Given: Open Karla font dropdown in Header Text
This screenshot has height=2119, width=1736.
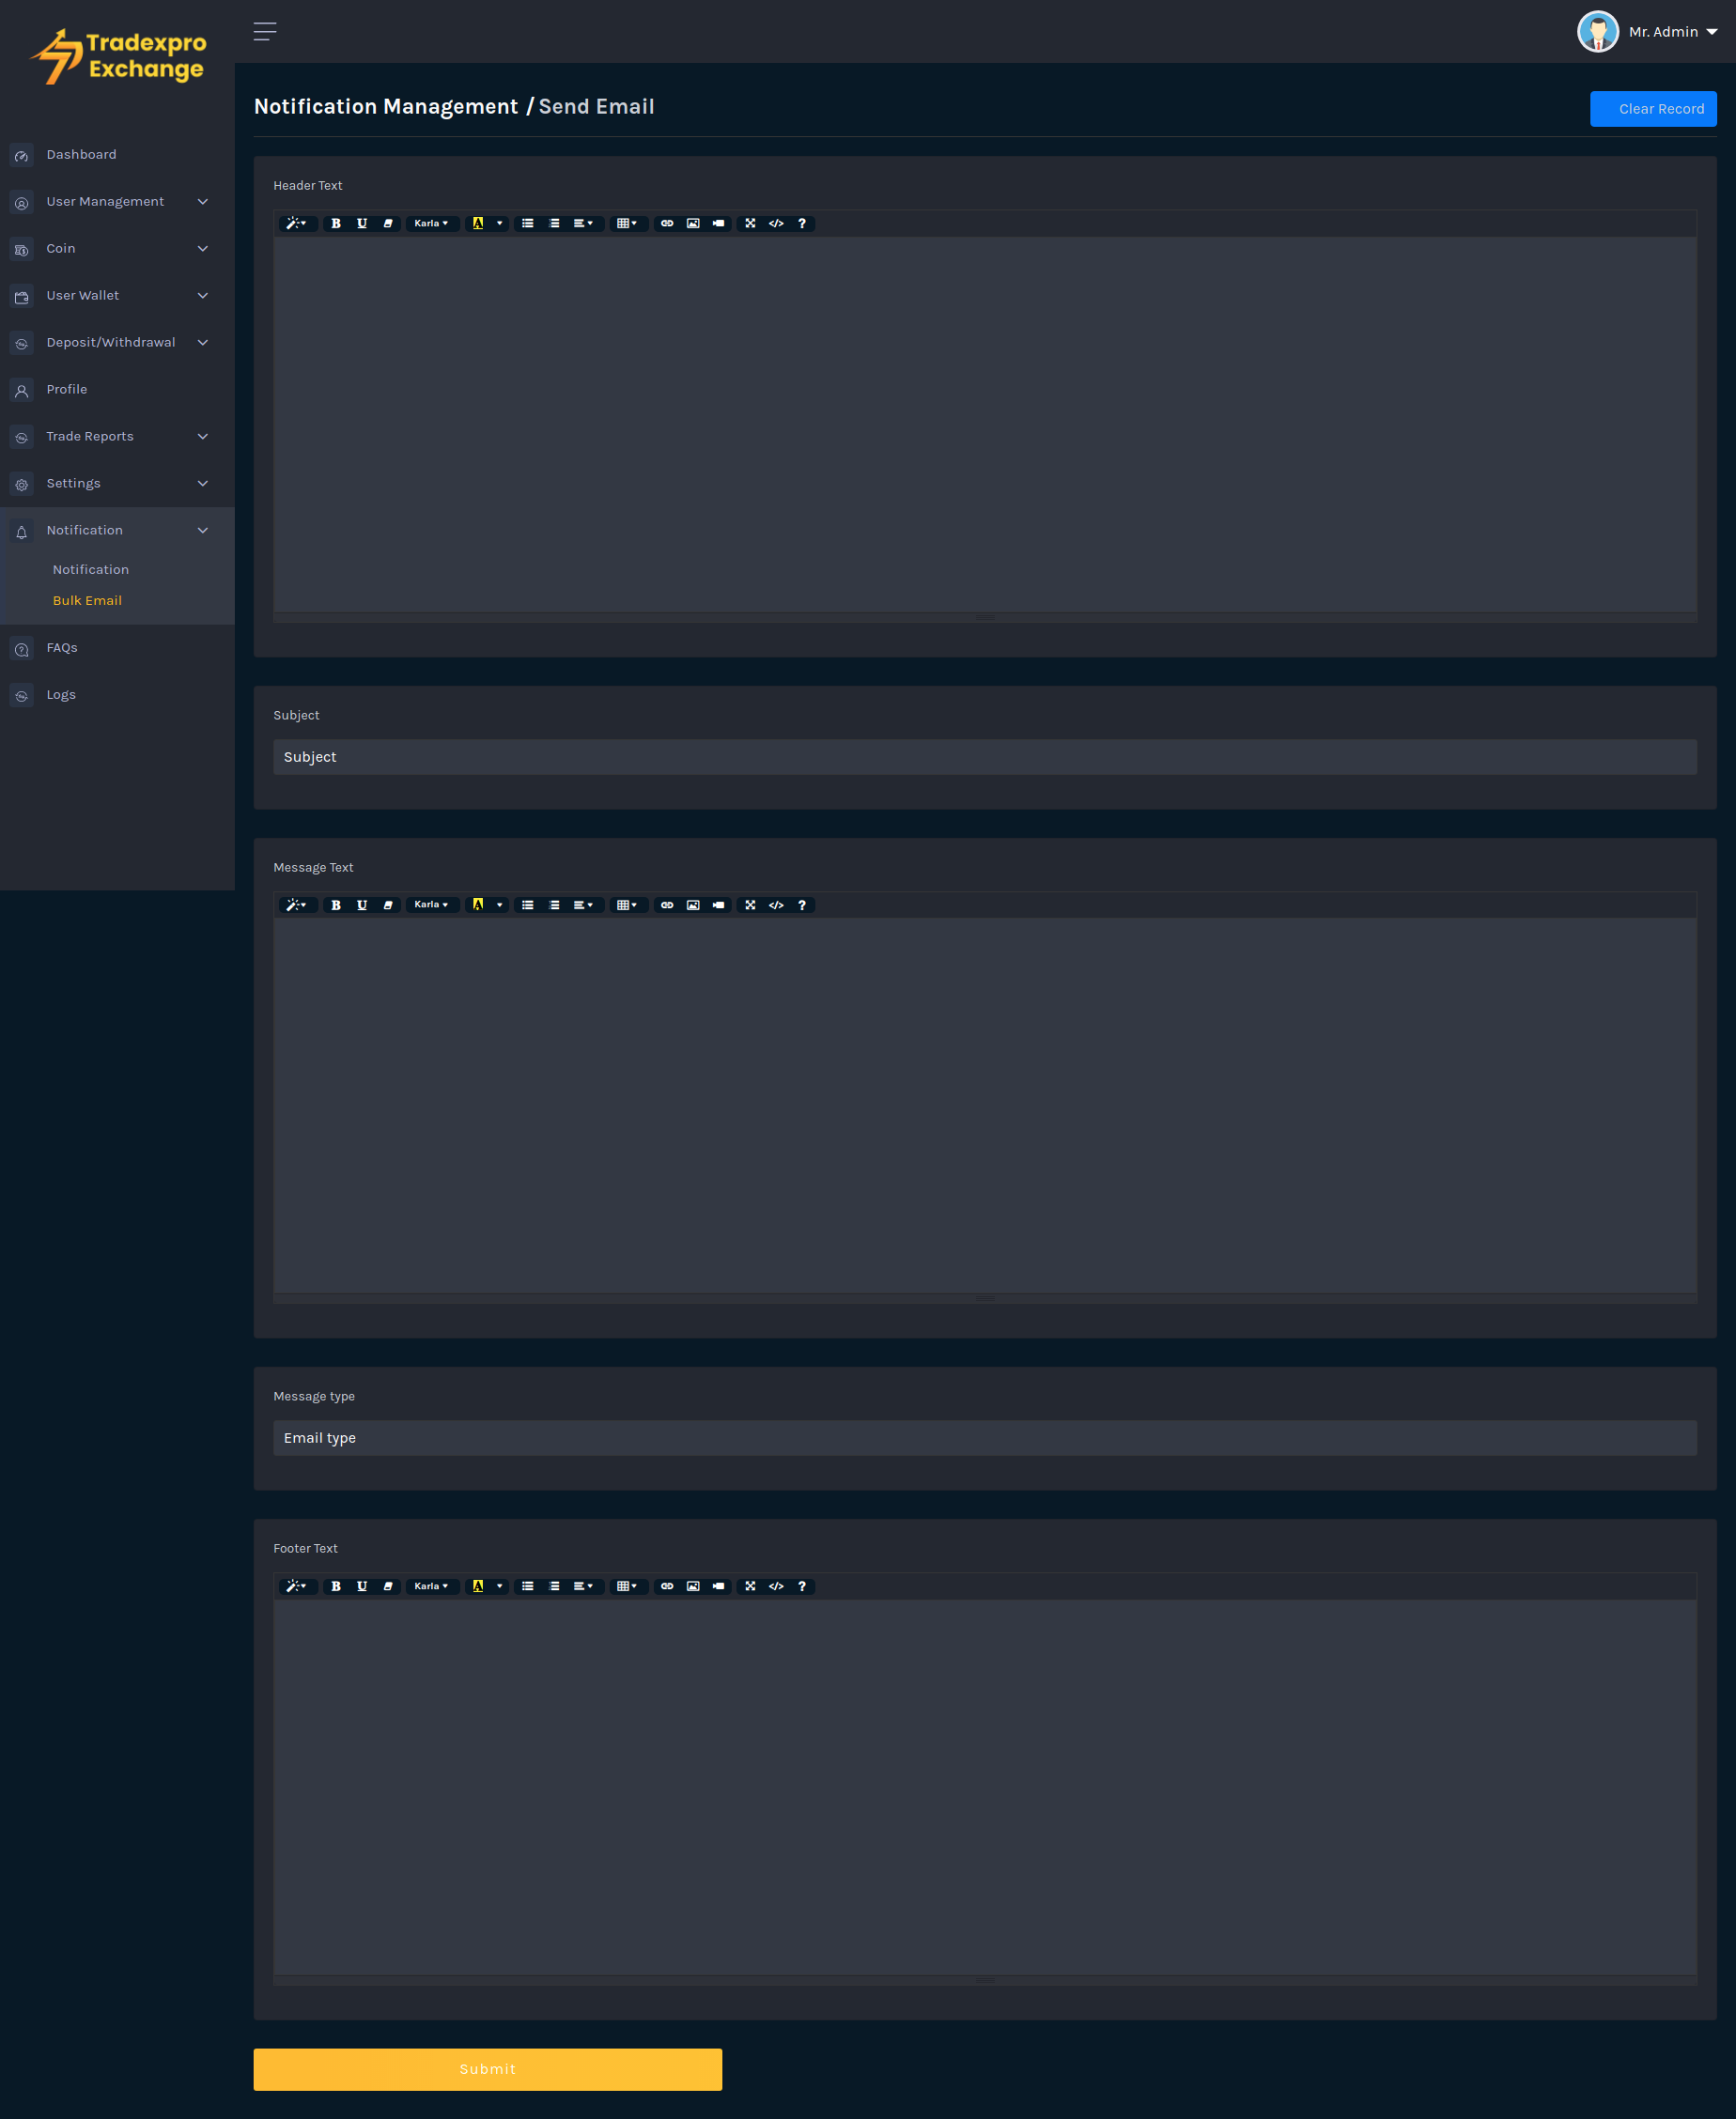Looking at the screenshot, I should coord(431,223).
